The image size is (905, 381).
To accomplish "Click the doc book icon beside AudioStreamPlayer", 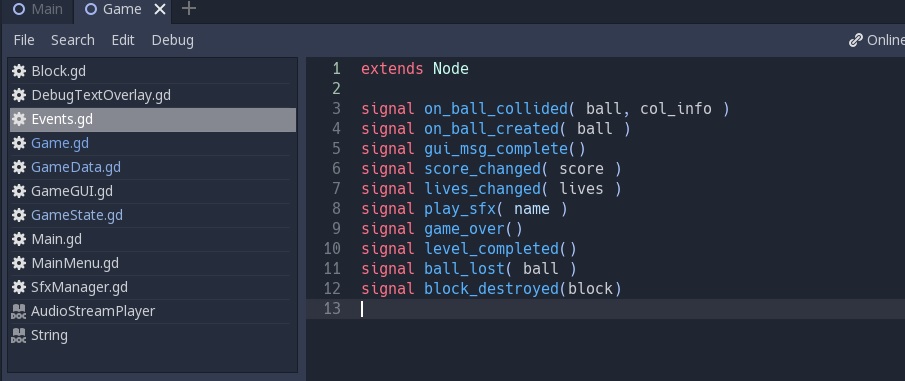I will 19,312.
